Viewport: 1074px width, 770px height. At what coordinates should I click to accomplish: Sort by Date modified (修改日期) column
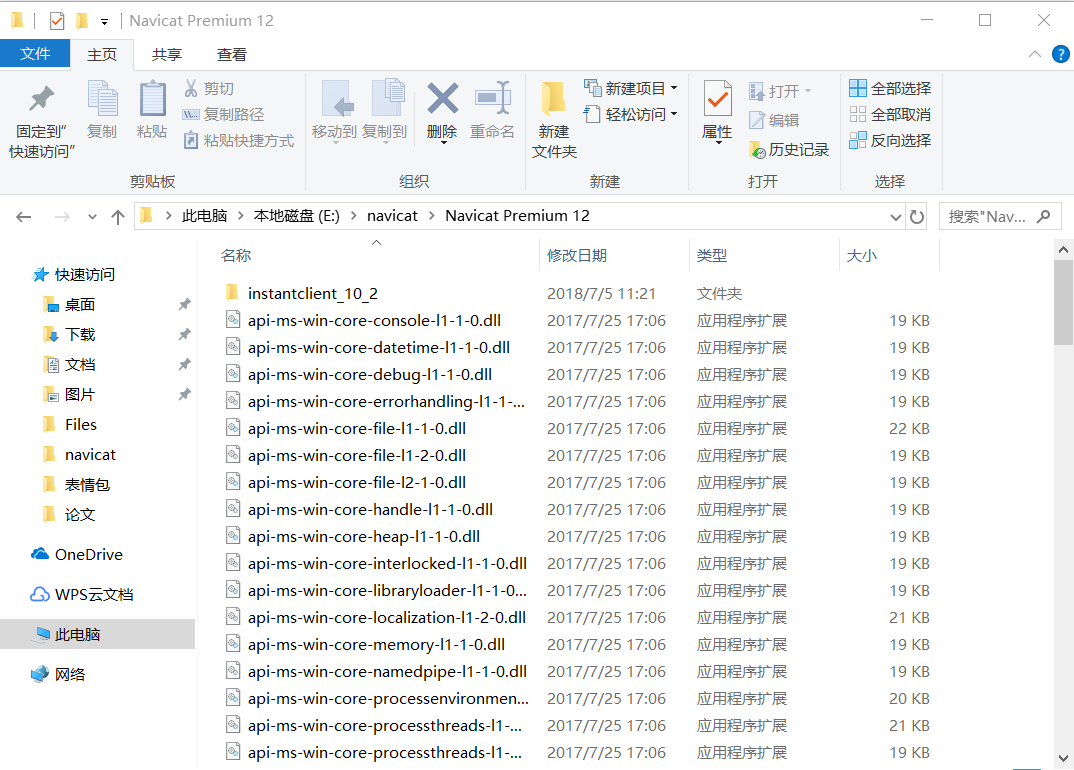577,256
